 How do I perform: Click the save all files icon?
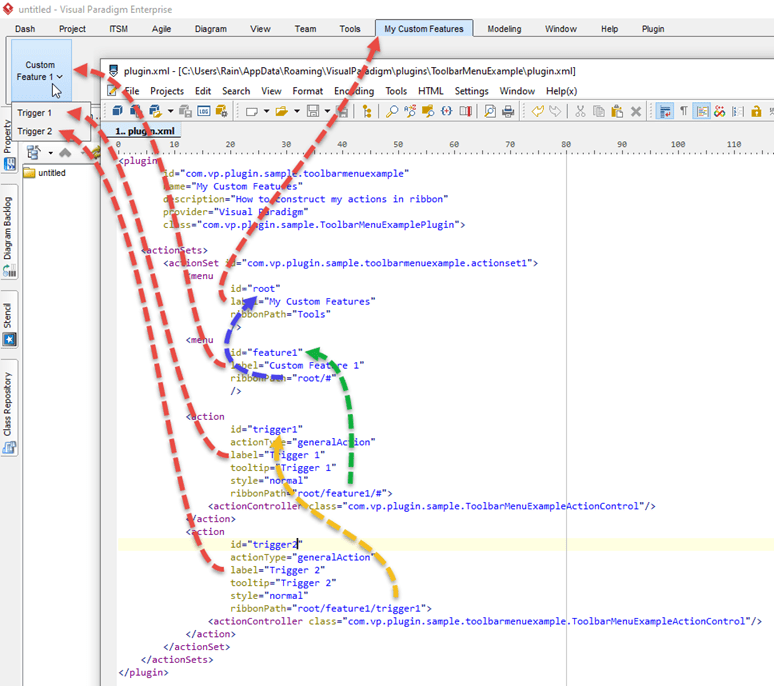[x=343, y=111]
